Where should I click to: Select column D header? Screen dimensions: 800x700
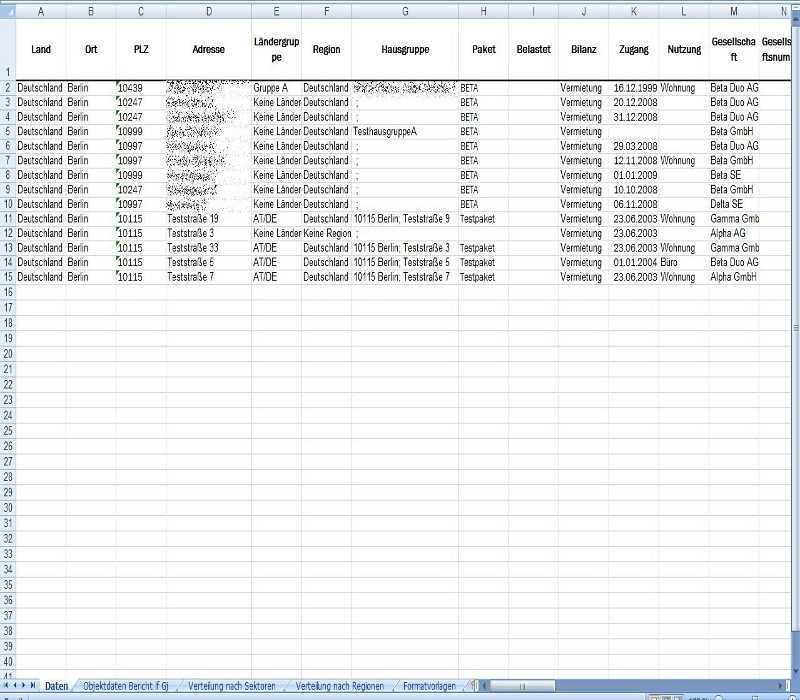point(209,11)
